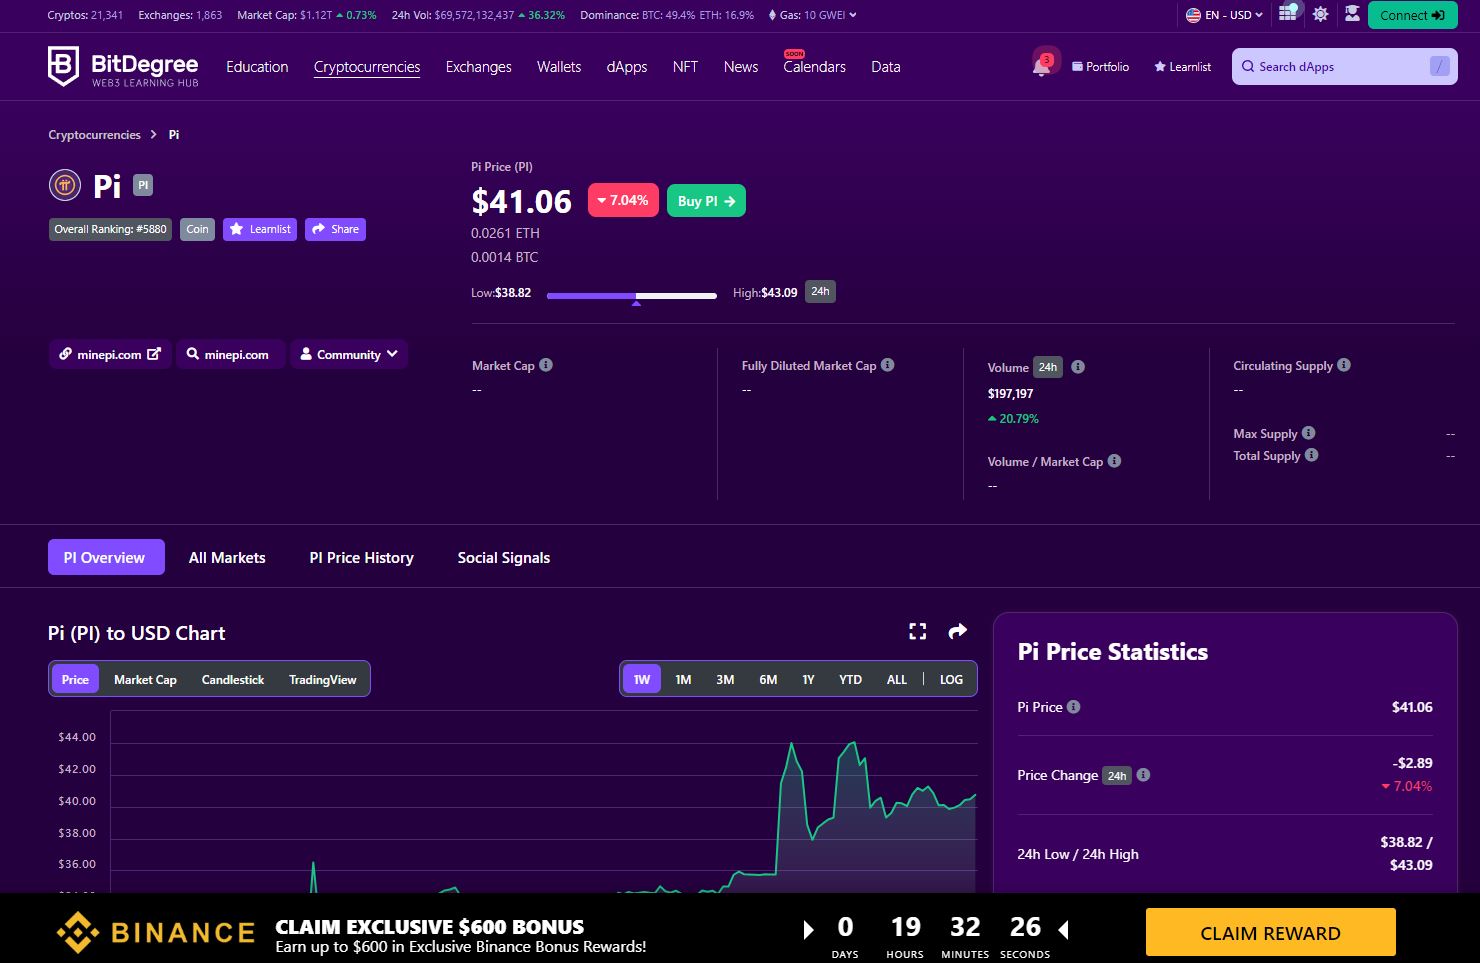Click the Volume / Market Cap info icon

pos(1114,461)
